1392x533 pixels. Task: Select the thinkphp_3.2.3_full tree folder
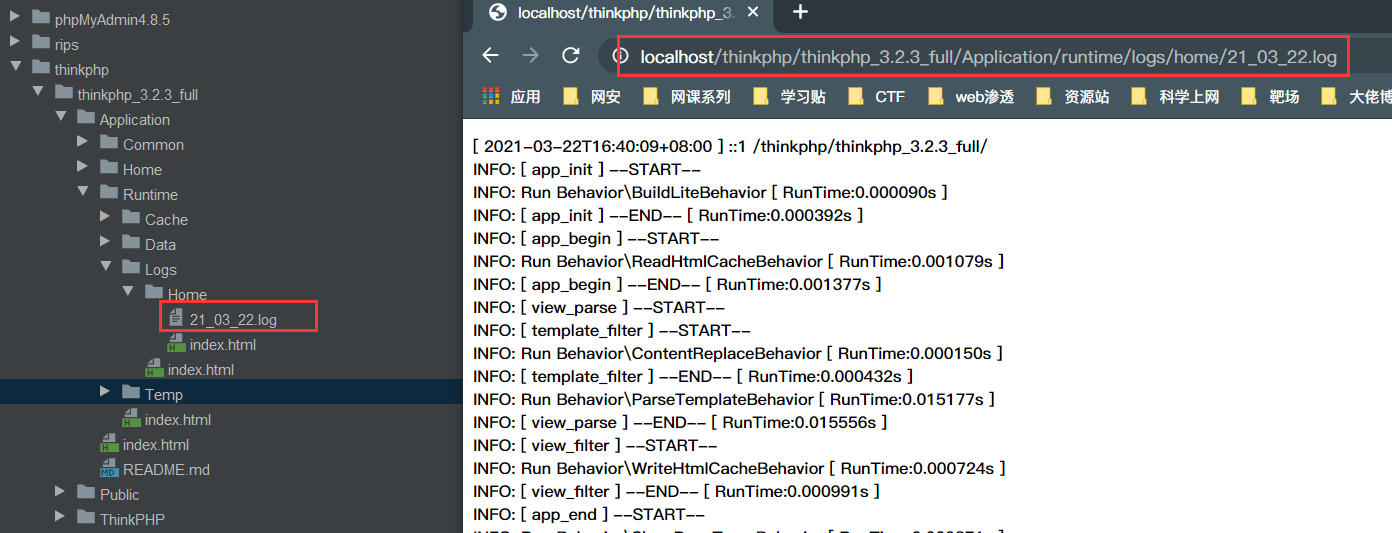(x=137, y=94)
